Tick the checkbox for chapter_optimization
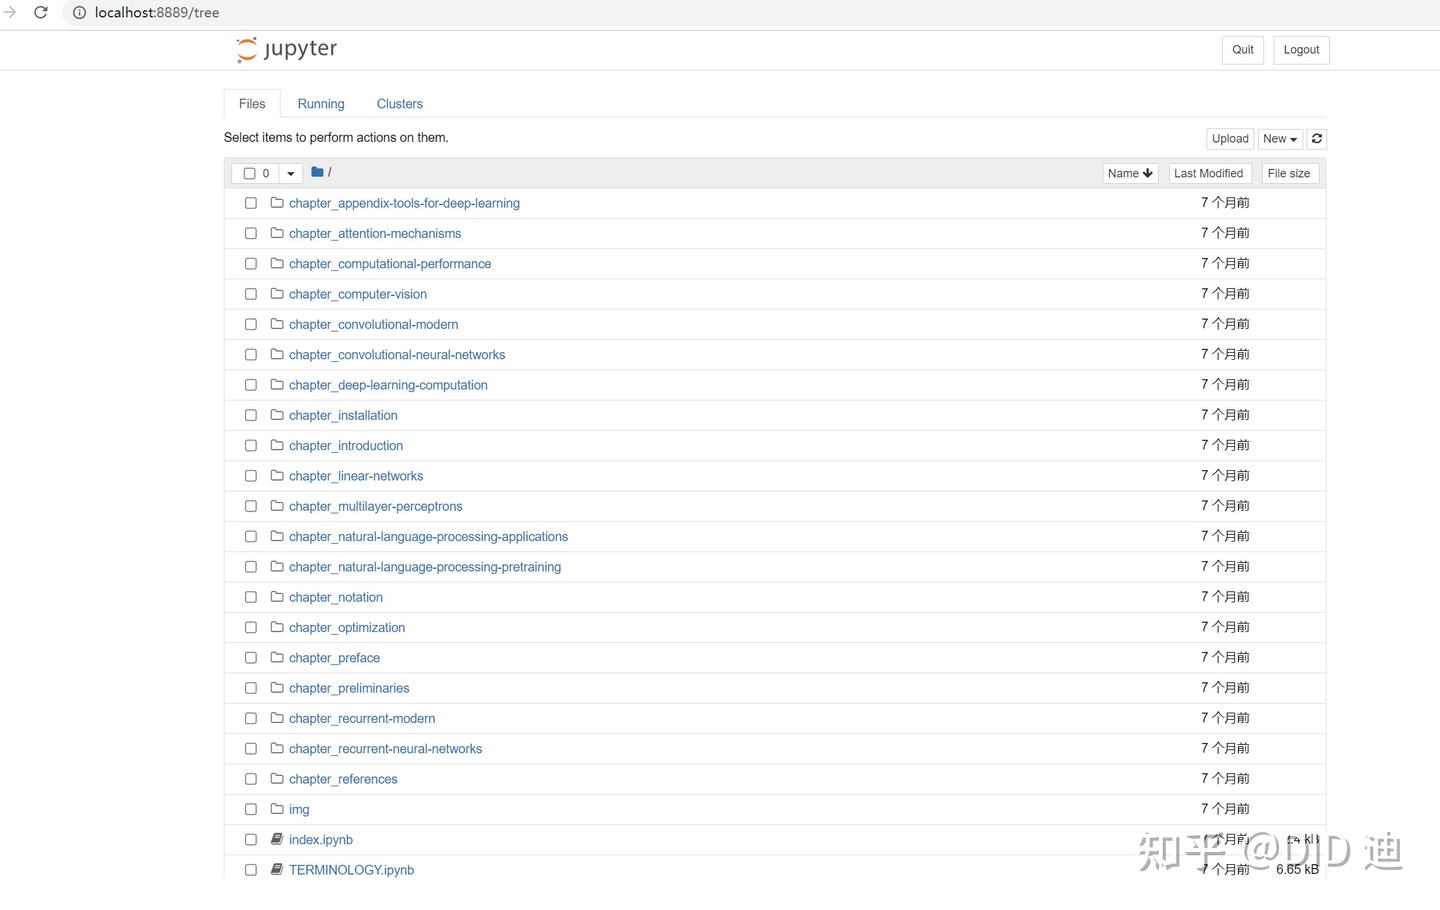 coord(251,628)
